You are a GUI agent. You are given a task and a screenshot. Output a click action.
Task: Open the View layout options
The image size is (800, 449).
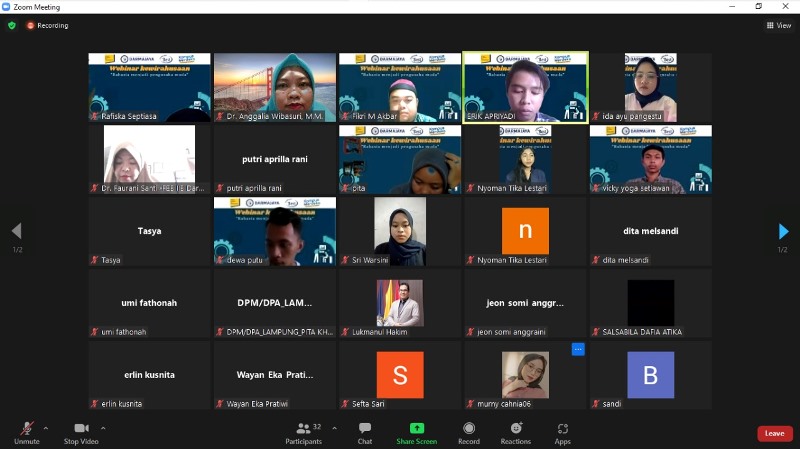(x=779, y=25)
